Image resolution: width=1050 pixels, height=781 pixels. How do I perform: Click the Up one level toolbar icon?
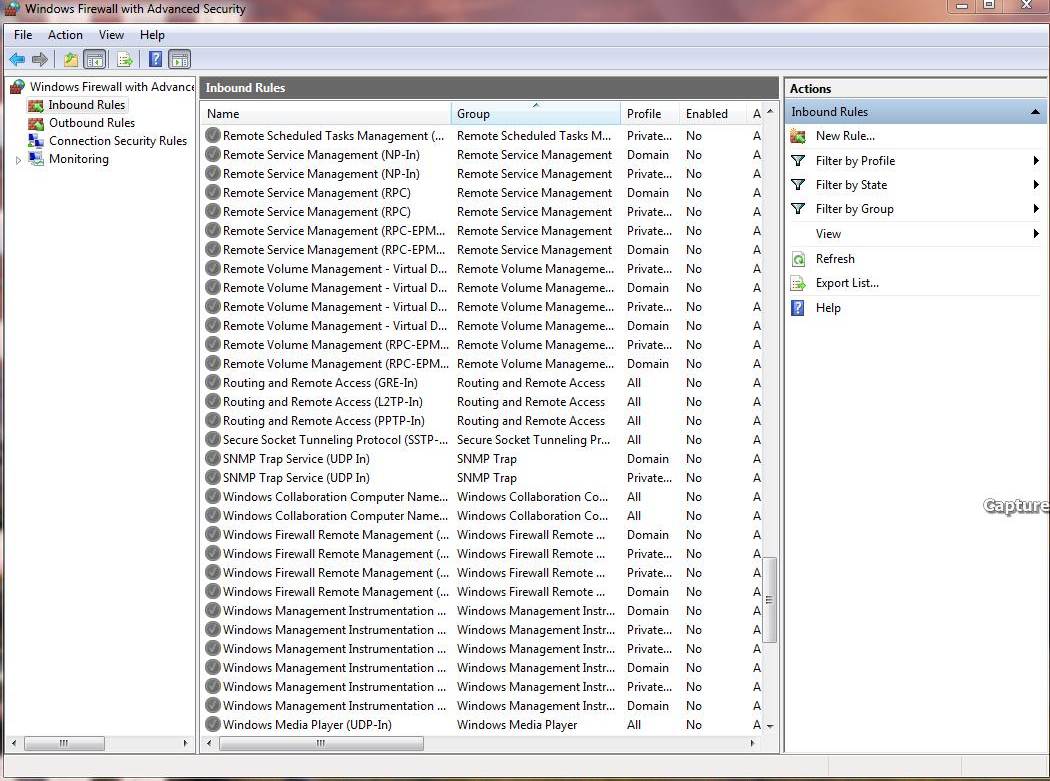pos(71,60)
